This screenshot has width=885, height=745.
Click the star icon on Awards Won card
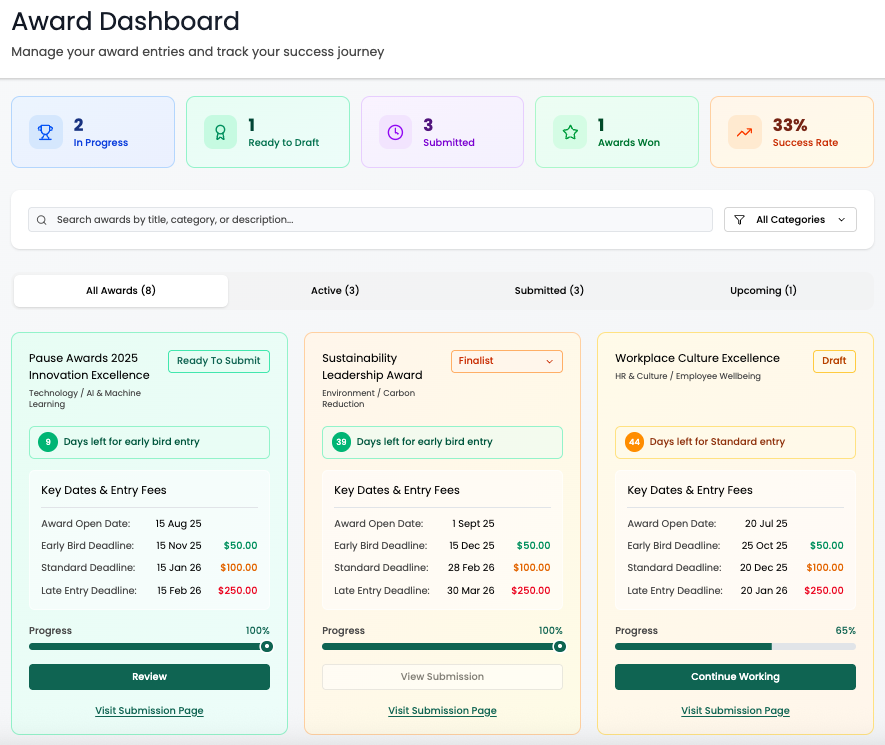tap(570, 132)
